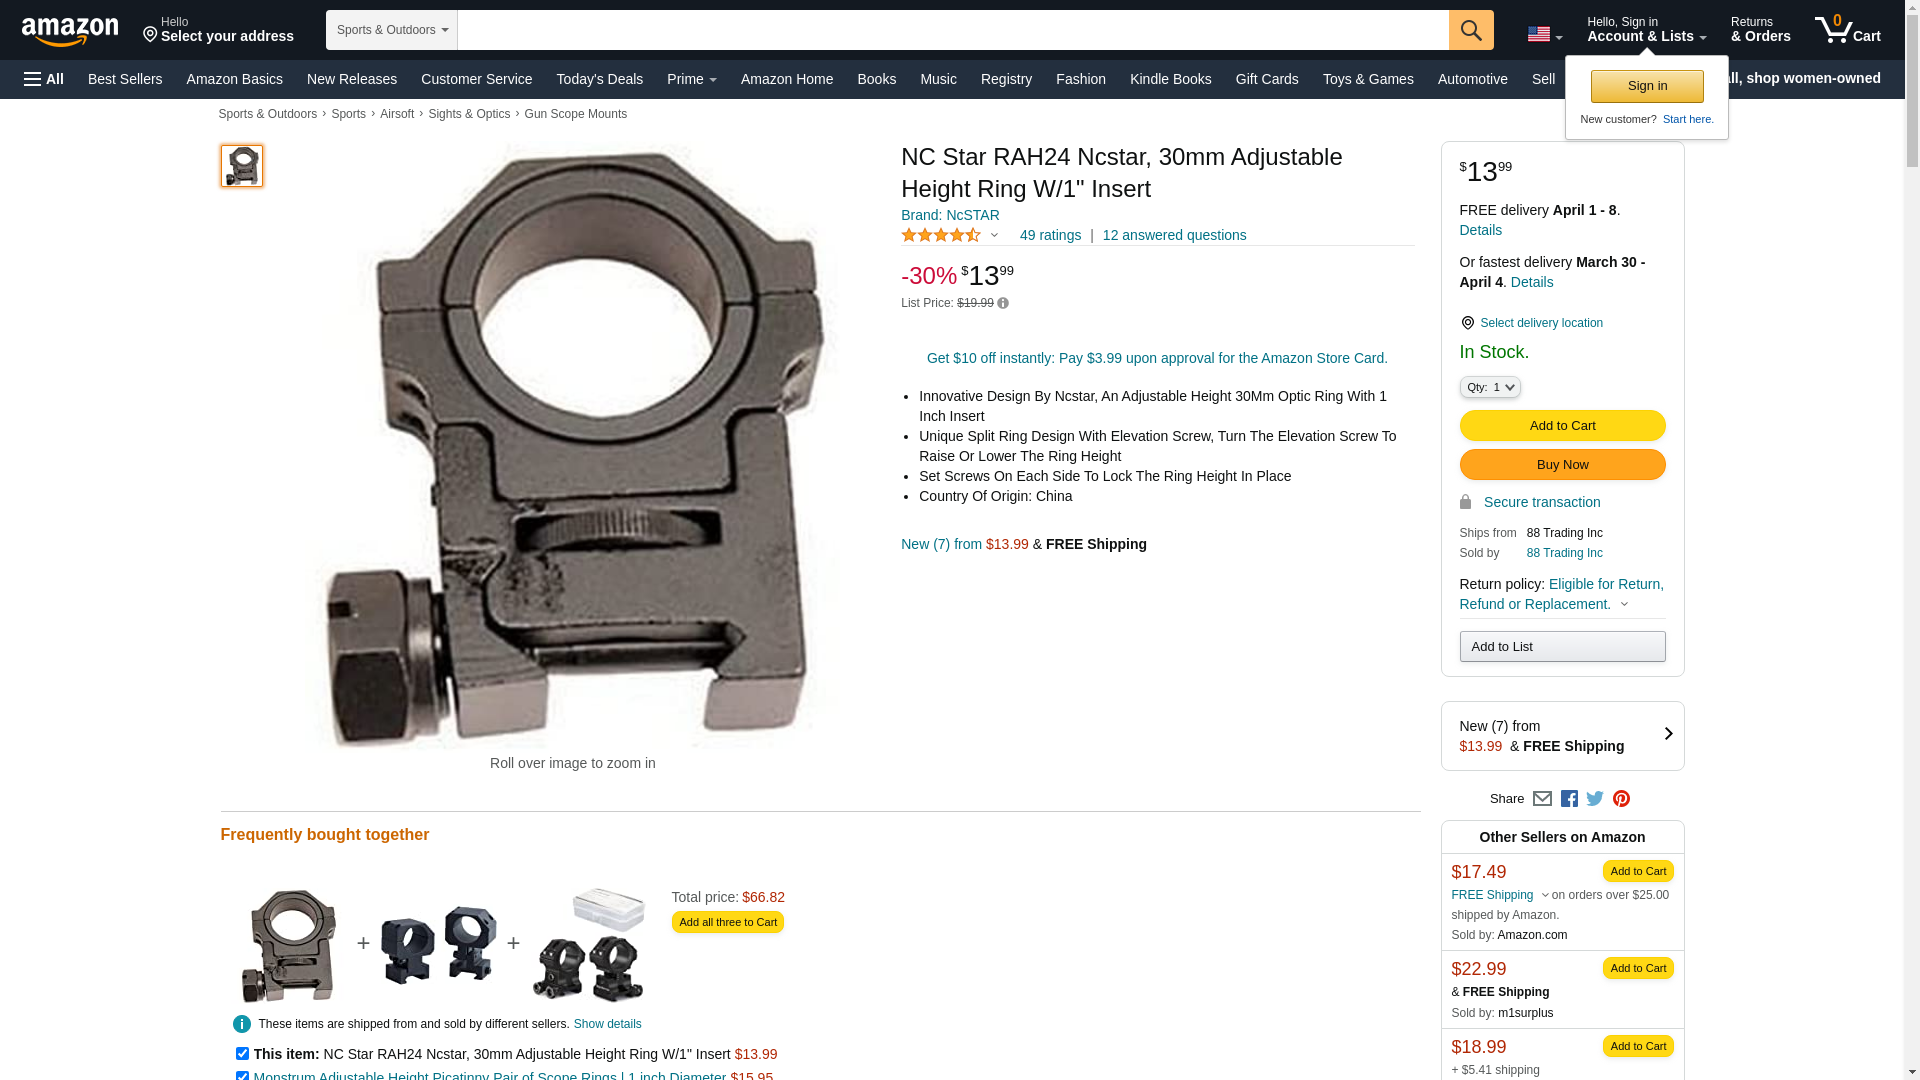This screenshot has height=1080, width=1920.
Task: Uncheck the 'This item' NC Star checkbox
Action: (x=242, y=1053)
